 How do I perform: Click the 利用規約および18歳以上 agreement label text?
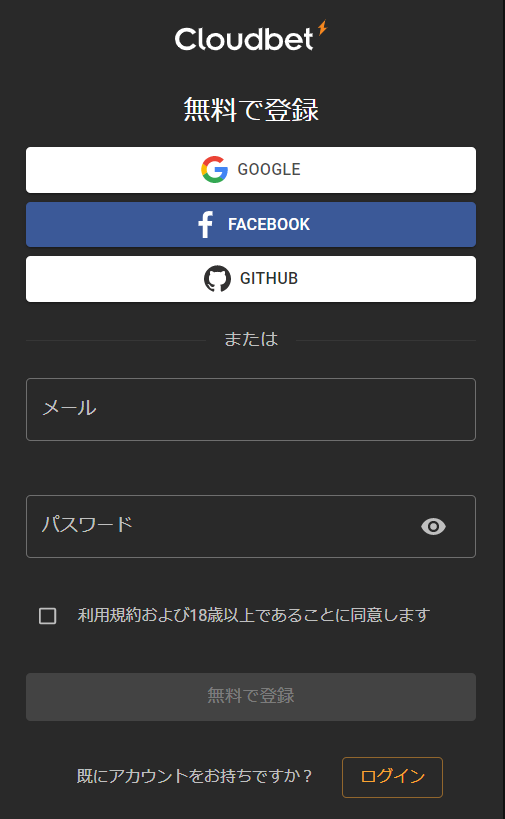254,615
